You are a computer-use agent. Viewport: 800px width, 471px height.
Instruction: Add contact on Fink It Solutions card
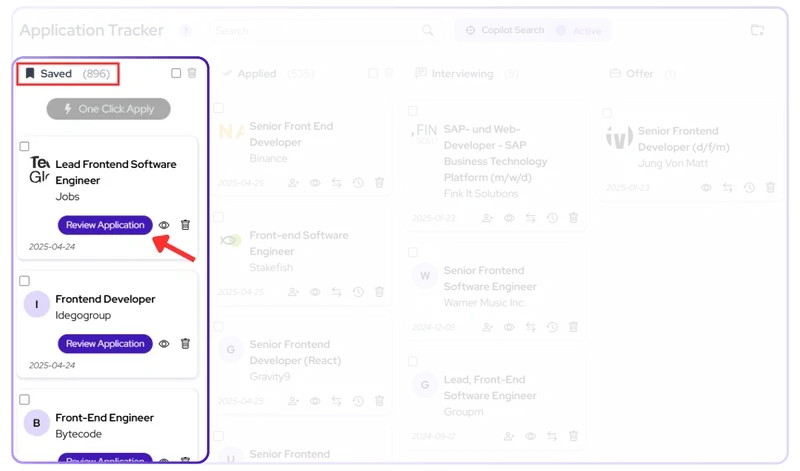click(488, 218)
